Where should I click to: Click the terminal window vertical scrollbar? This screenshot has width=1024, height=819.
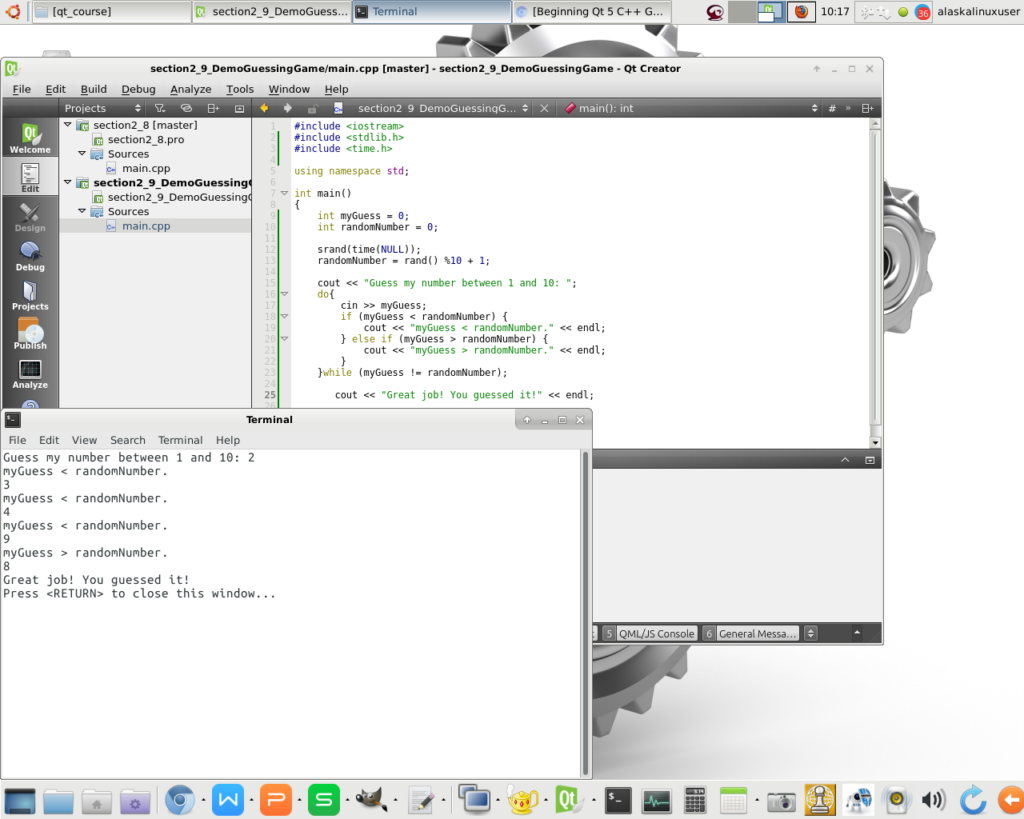coord(585,610)
